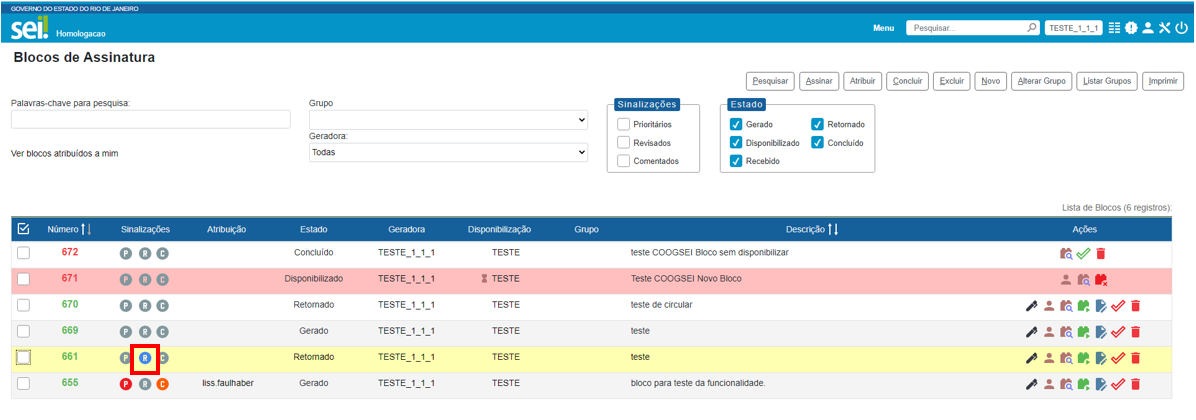The height and width of the screenshot is (420, 1196).
Task: Open the power/logout icon in the header
Action: point(1181,28)
